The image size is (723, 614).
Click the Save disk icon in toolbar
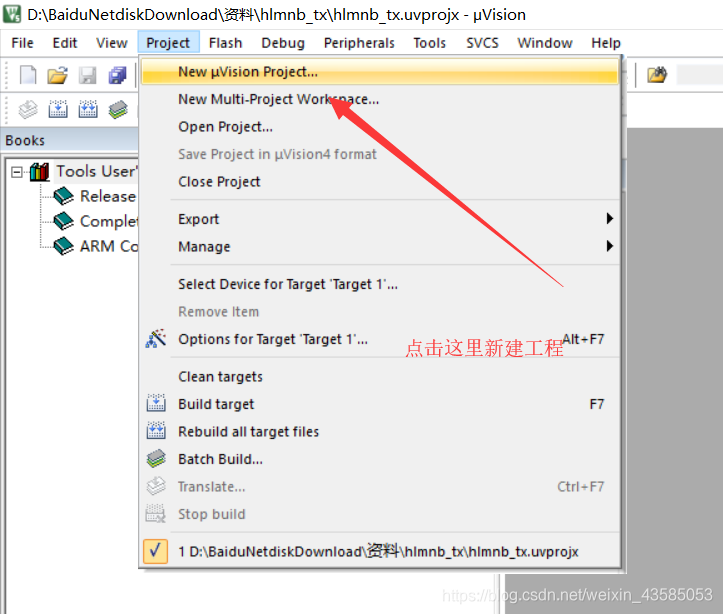click(x=88, y=75)
